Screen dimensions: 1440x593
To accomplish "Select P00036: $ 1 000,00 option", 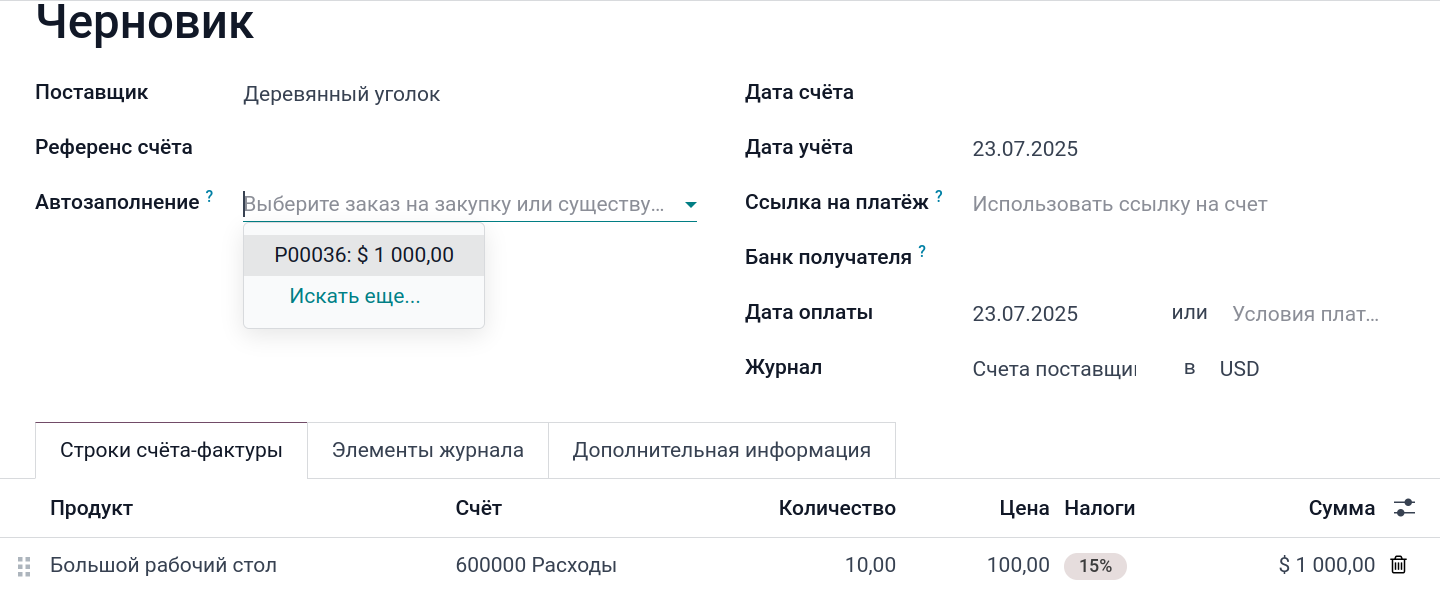I will click(x=364, y=255).
